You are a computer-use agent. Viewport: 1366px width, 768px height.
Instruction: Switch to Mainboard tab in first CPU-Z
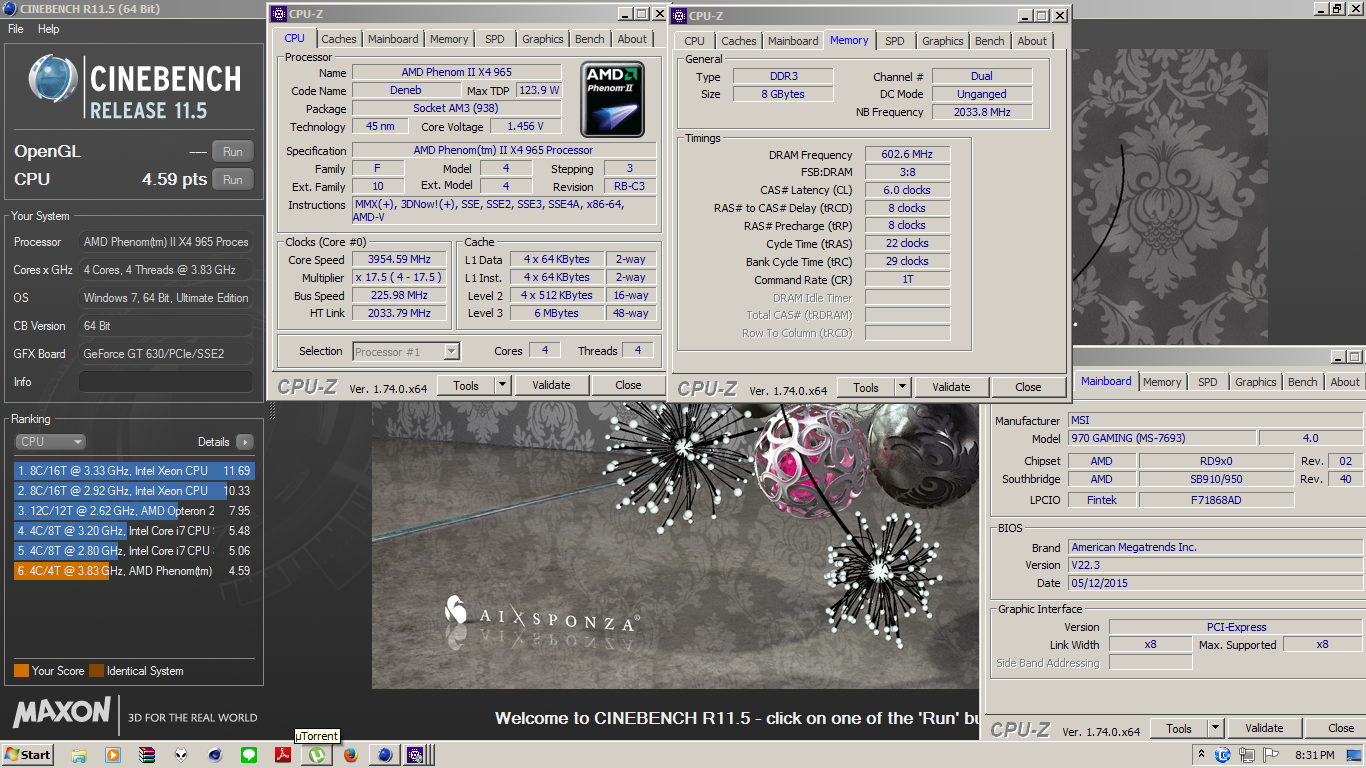[394, 39]
